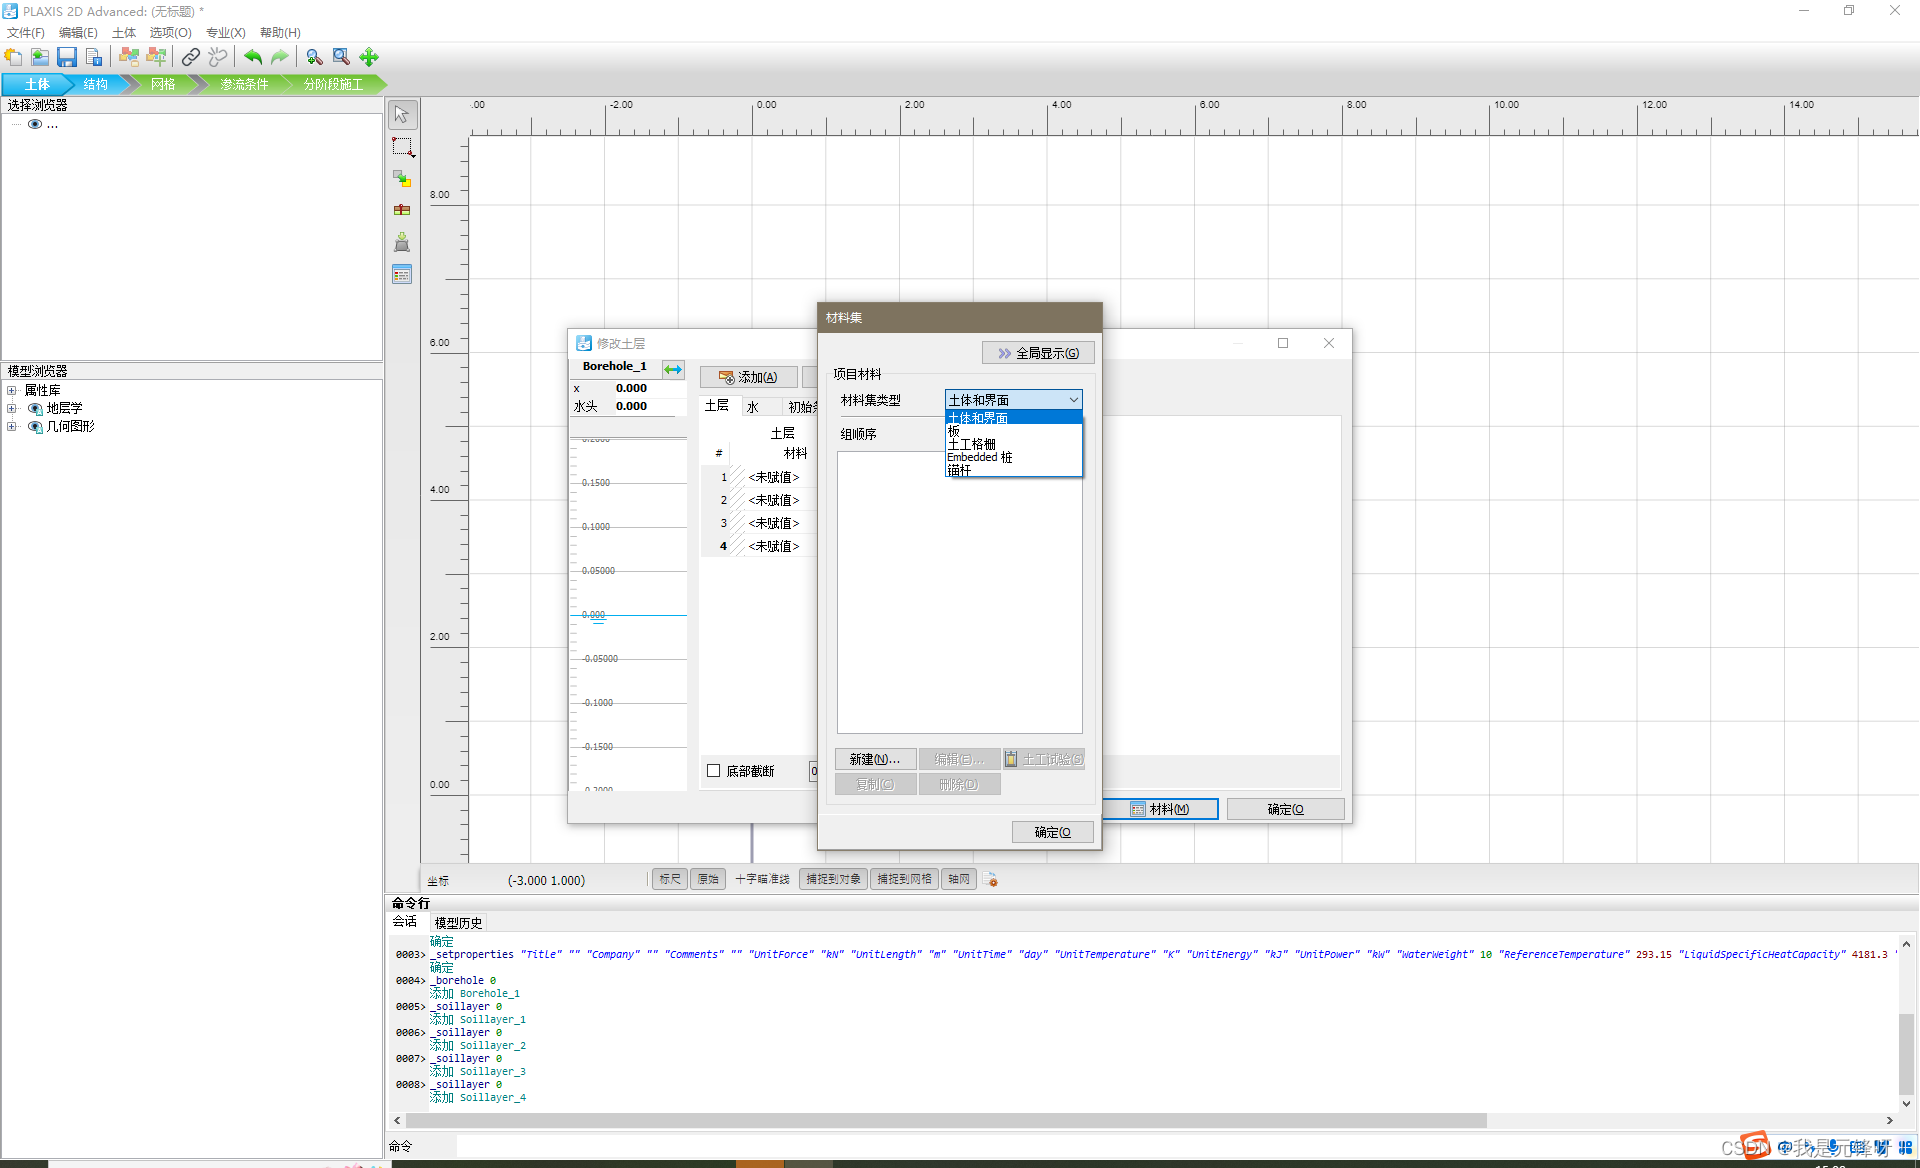This screenshot has width=1920, height=1168.
Task: Toggle visibility eye for 地层学
Action: pos(35,408)
